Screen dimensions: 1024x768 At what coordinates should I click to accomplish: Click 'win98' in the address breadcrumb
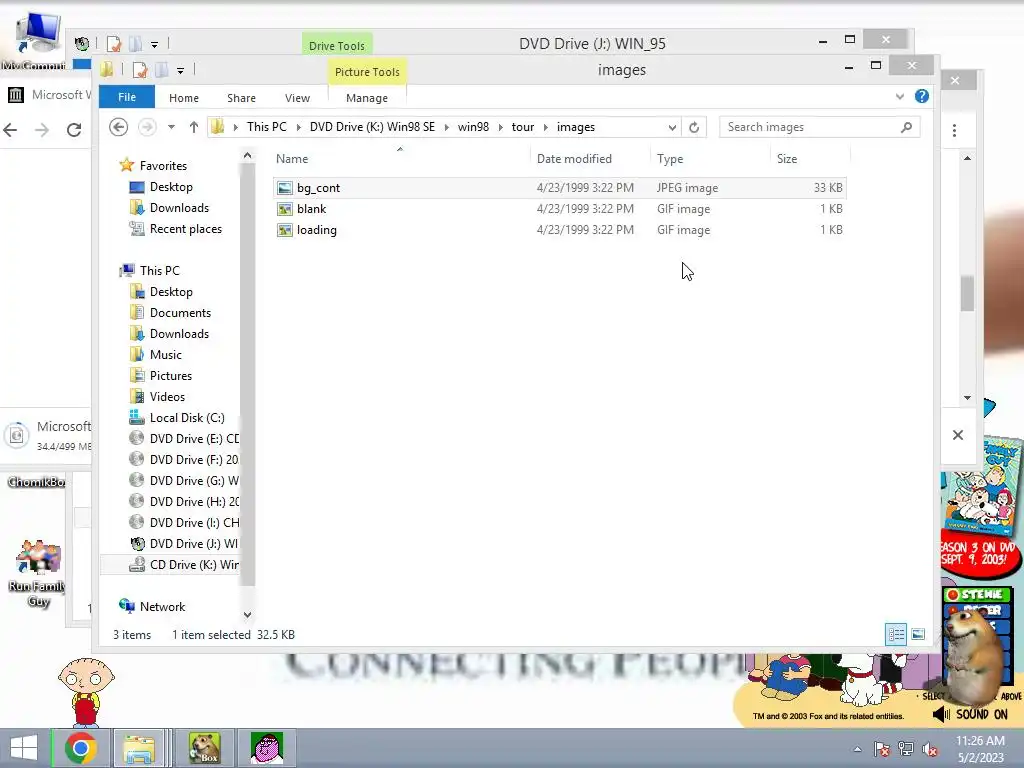pyautogui.click(x=473, y=127)
